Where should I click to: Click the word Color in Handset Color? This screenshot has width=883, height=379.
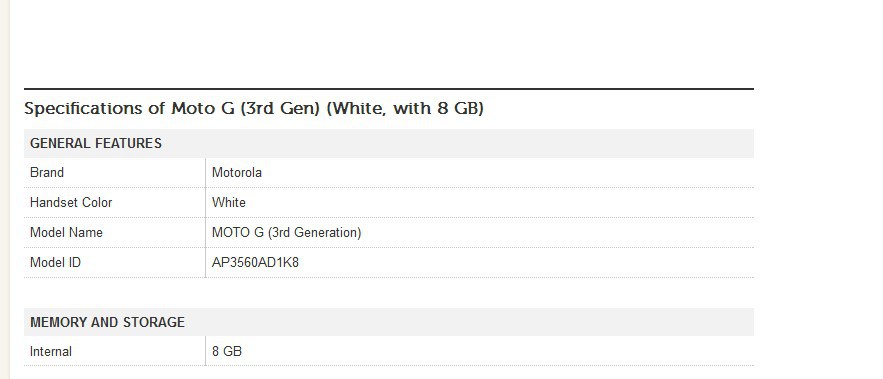point(97,202)
